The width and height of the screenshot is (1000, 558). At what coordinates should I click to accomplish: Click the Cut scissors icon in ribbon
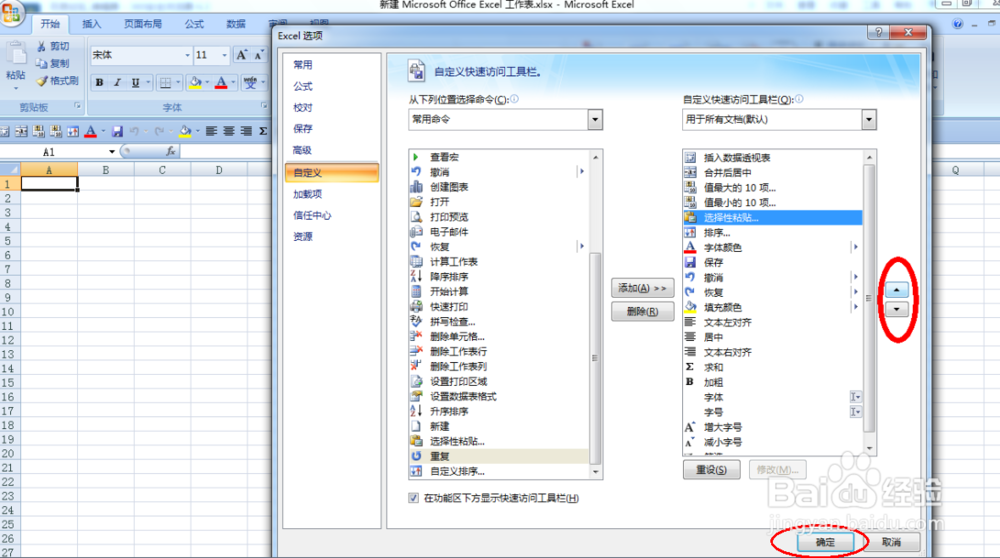click(x=41, y=46)
